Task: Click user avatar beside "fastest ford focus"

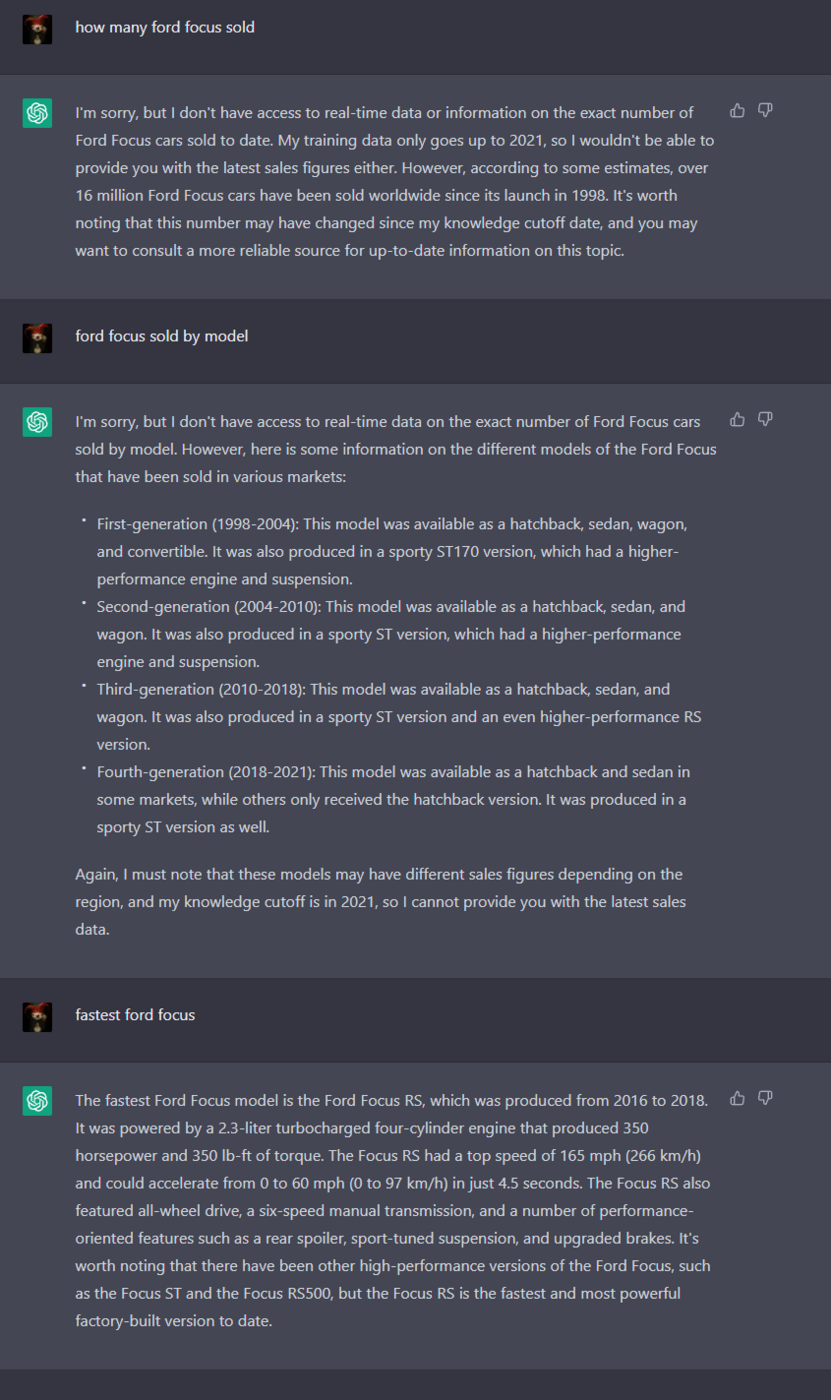Action: click(37, 1017)
